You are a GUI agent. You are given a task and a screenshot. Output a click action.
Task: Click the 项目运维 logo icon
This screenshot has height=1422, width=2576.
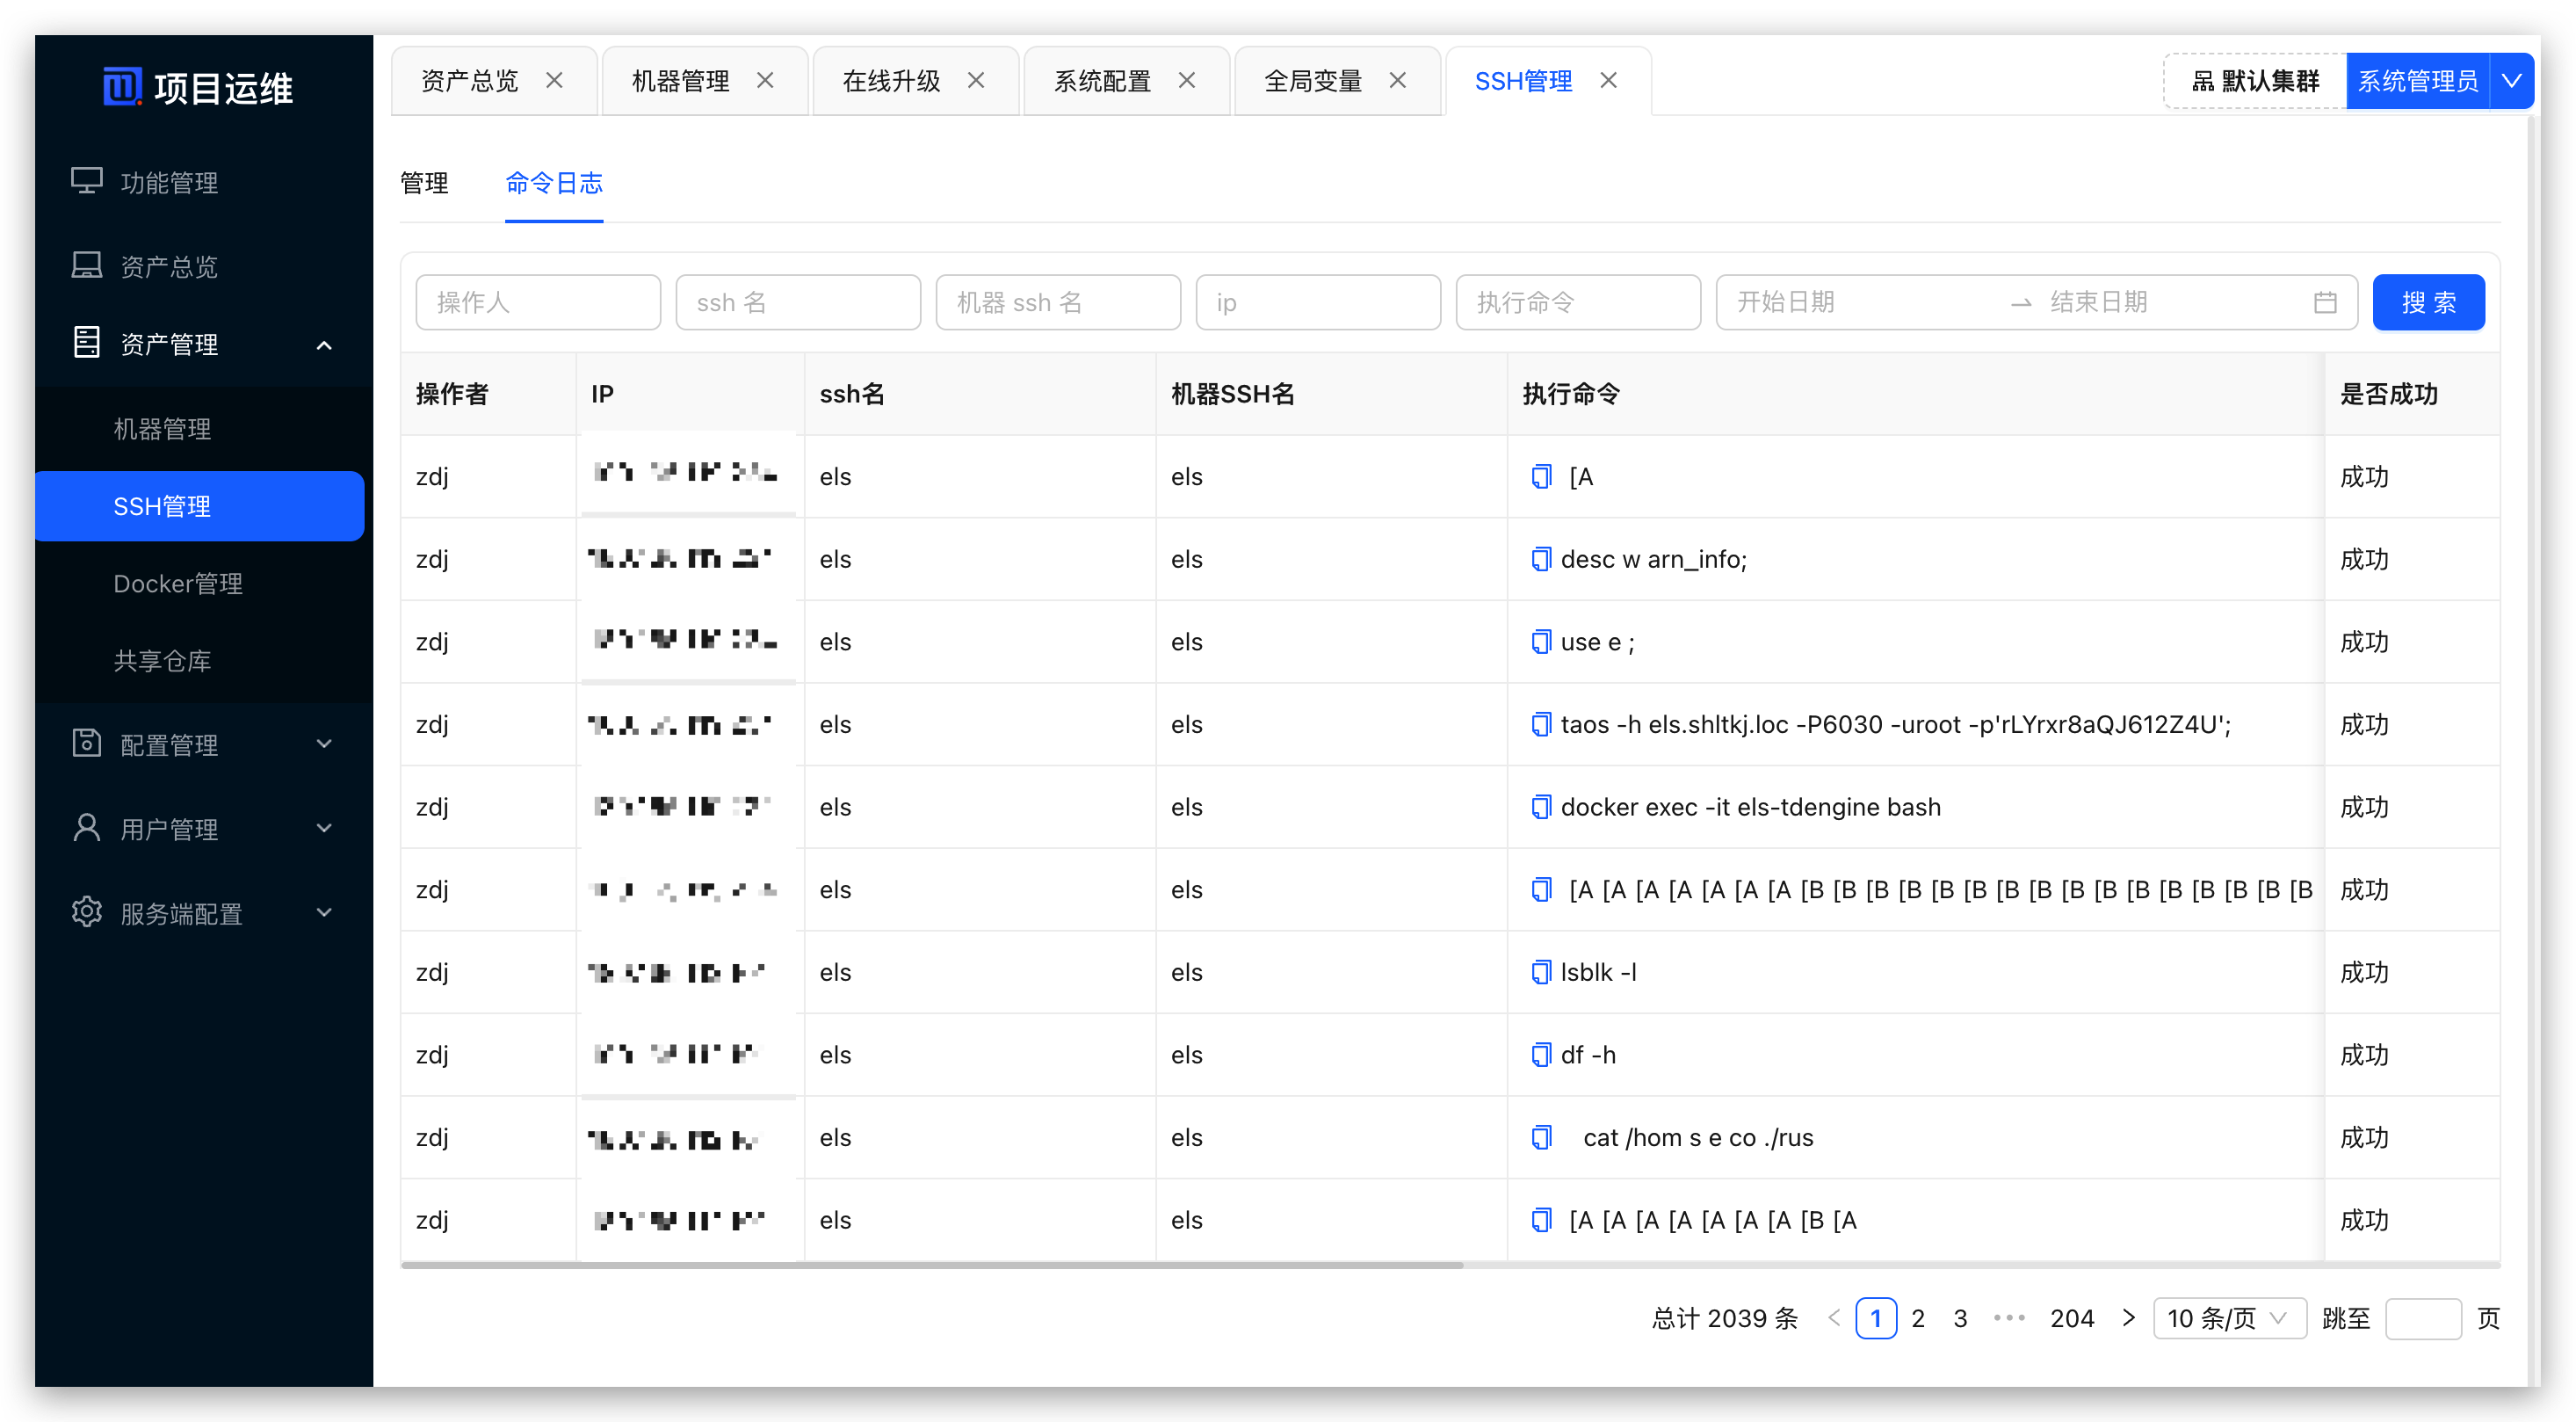tap(122, 87)
